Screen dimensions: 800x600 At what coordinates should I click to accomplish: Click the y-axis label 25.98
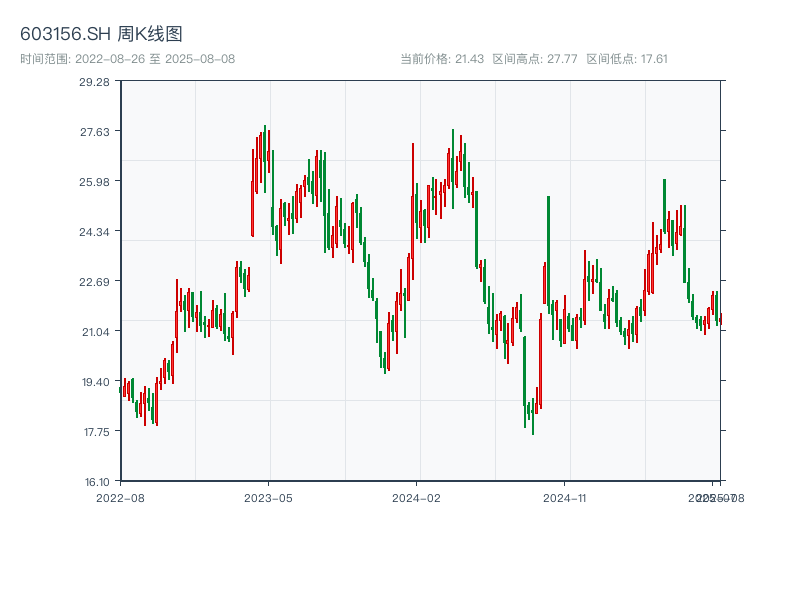[94, 182]
